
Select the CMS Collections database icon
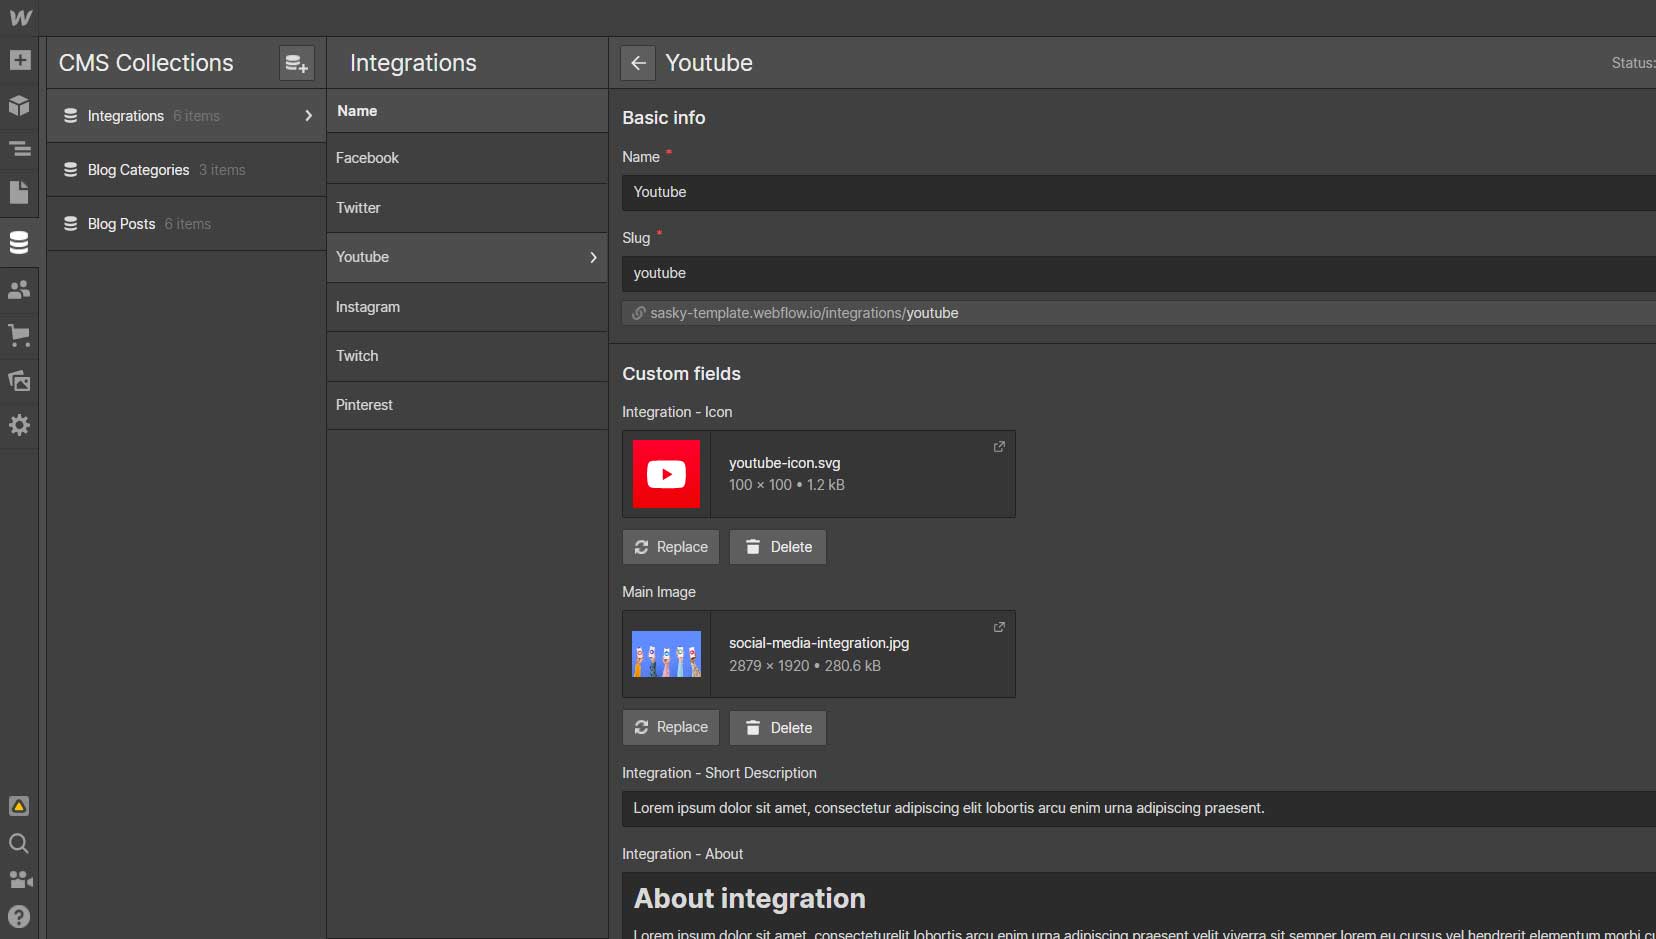[20, 242]
